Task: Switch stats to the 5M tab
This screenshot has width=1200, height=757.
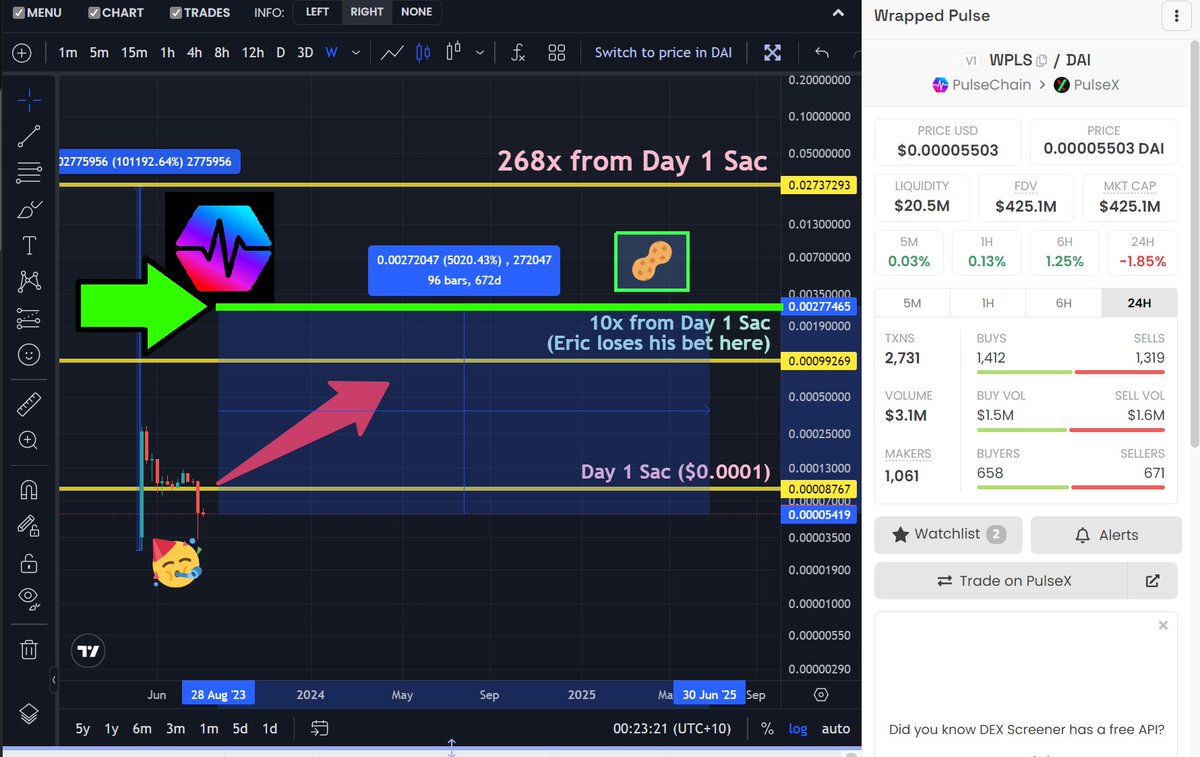Action: [912, 303]
